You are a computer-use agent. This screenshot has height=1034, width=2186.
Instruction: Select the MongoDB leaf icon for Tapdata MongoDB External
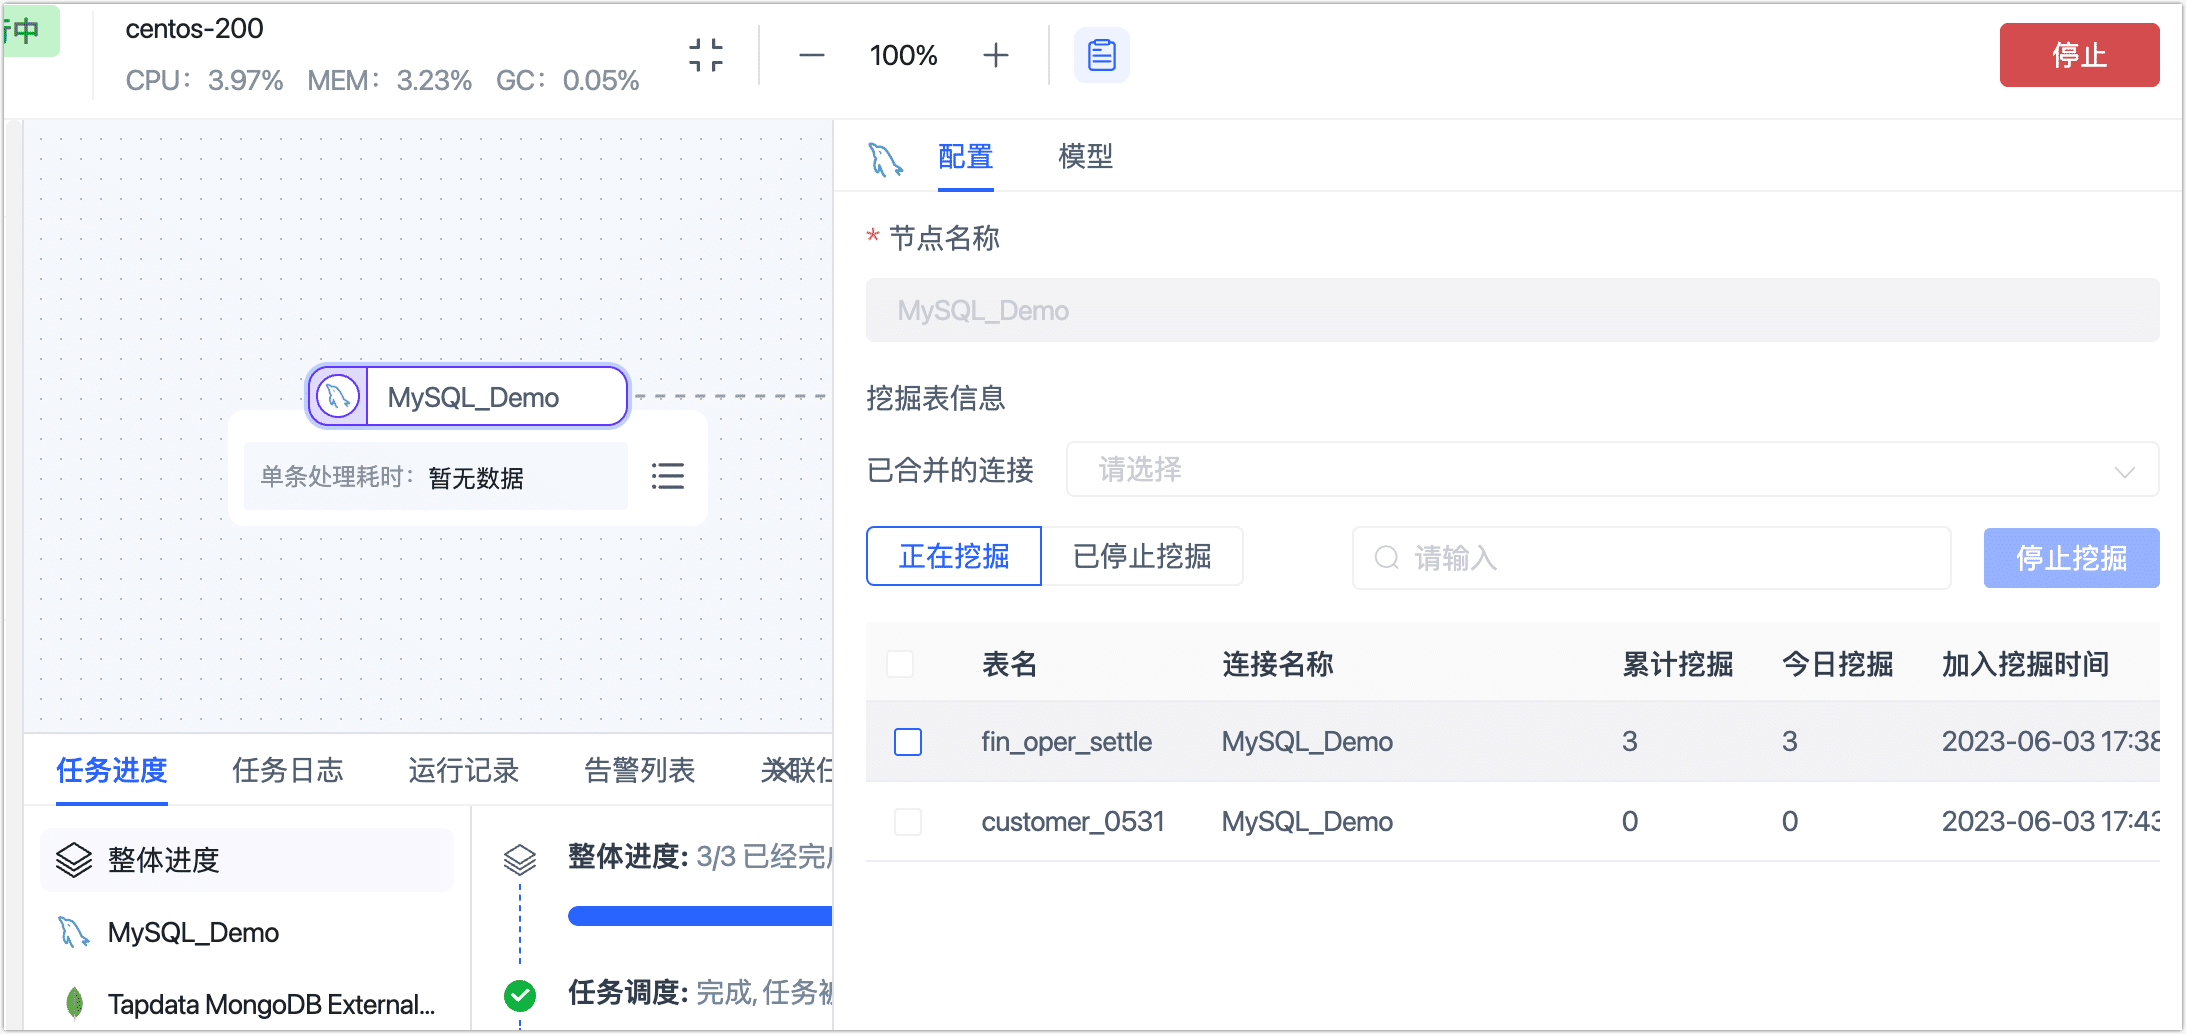(x=72, y=1003)
